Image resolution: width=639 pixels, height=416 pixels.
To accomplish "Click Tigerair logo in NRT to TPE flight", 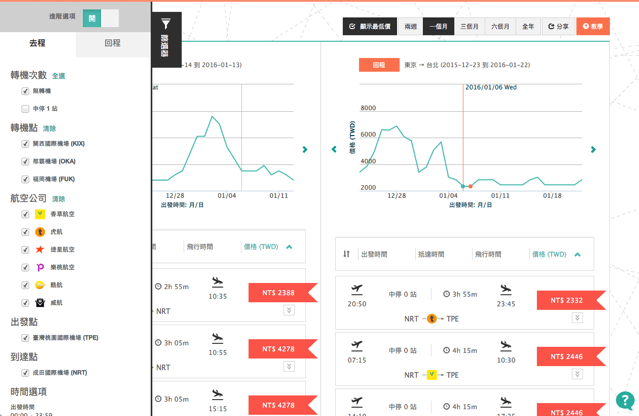I will point(432,319).
